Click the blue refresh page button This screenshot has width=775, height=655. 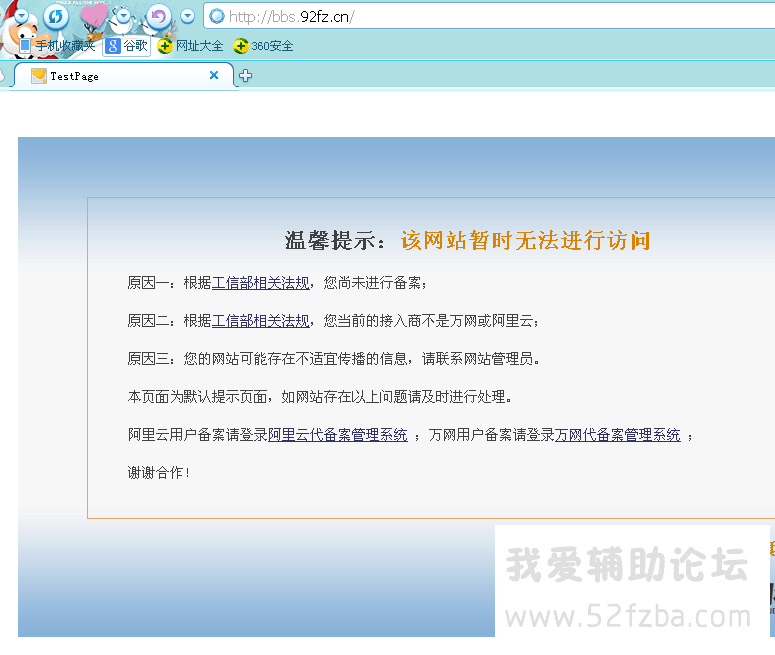click(x=55, y=17)
